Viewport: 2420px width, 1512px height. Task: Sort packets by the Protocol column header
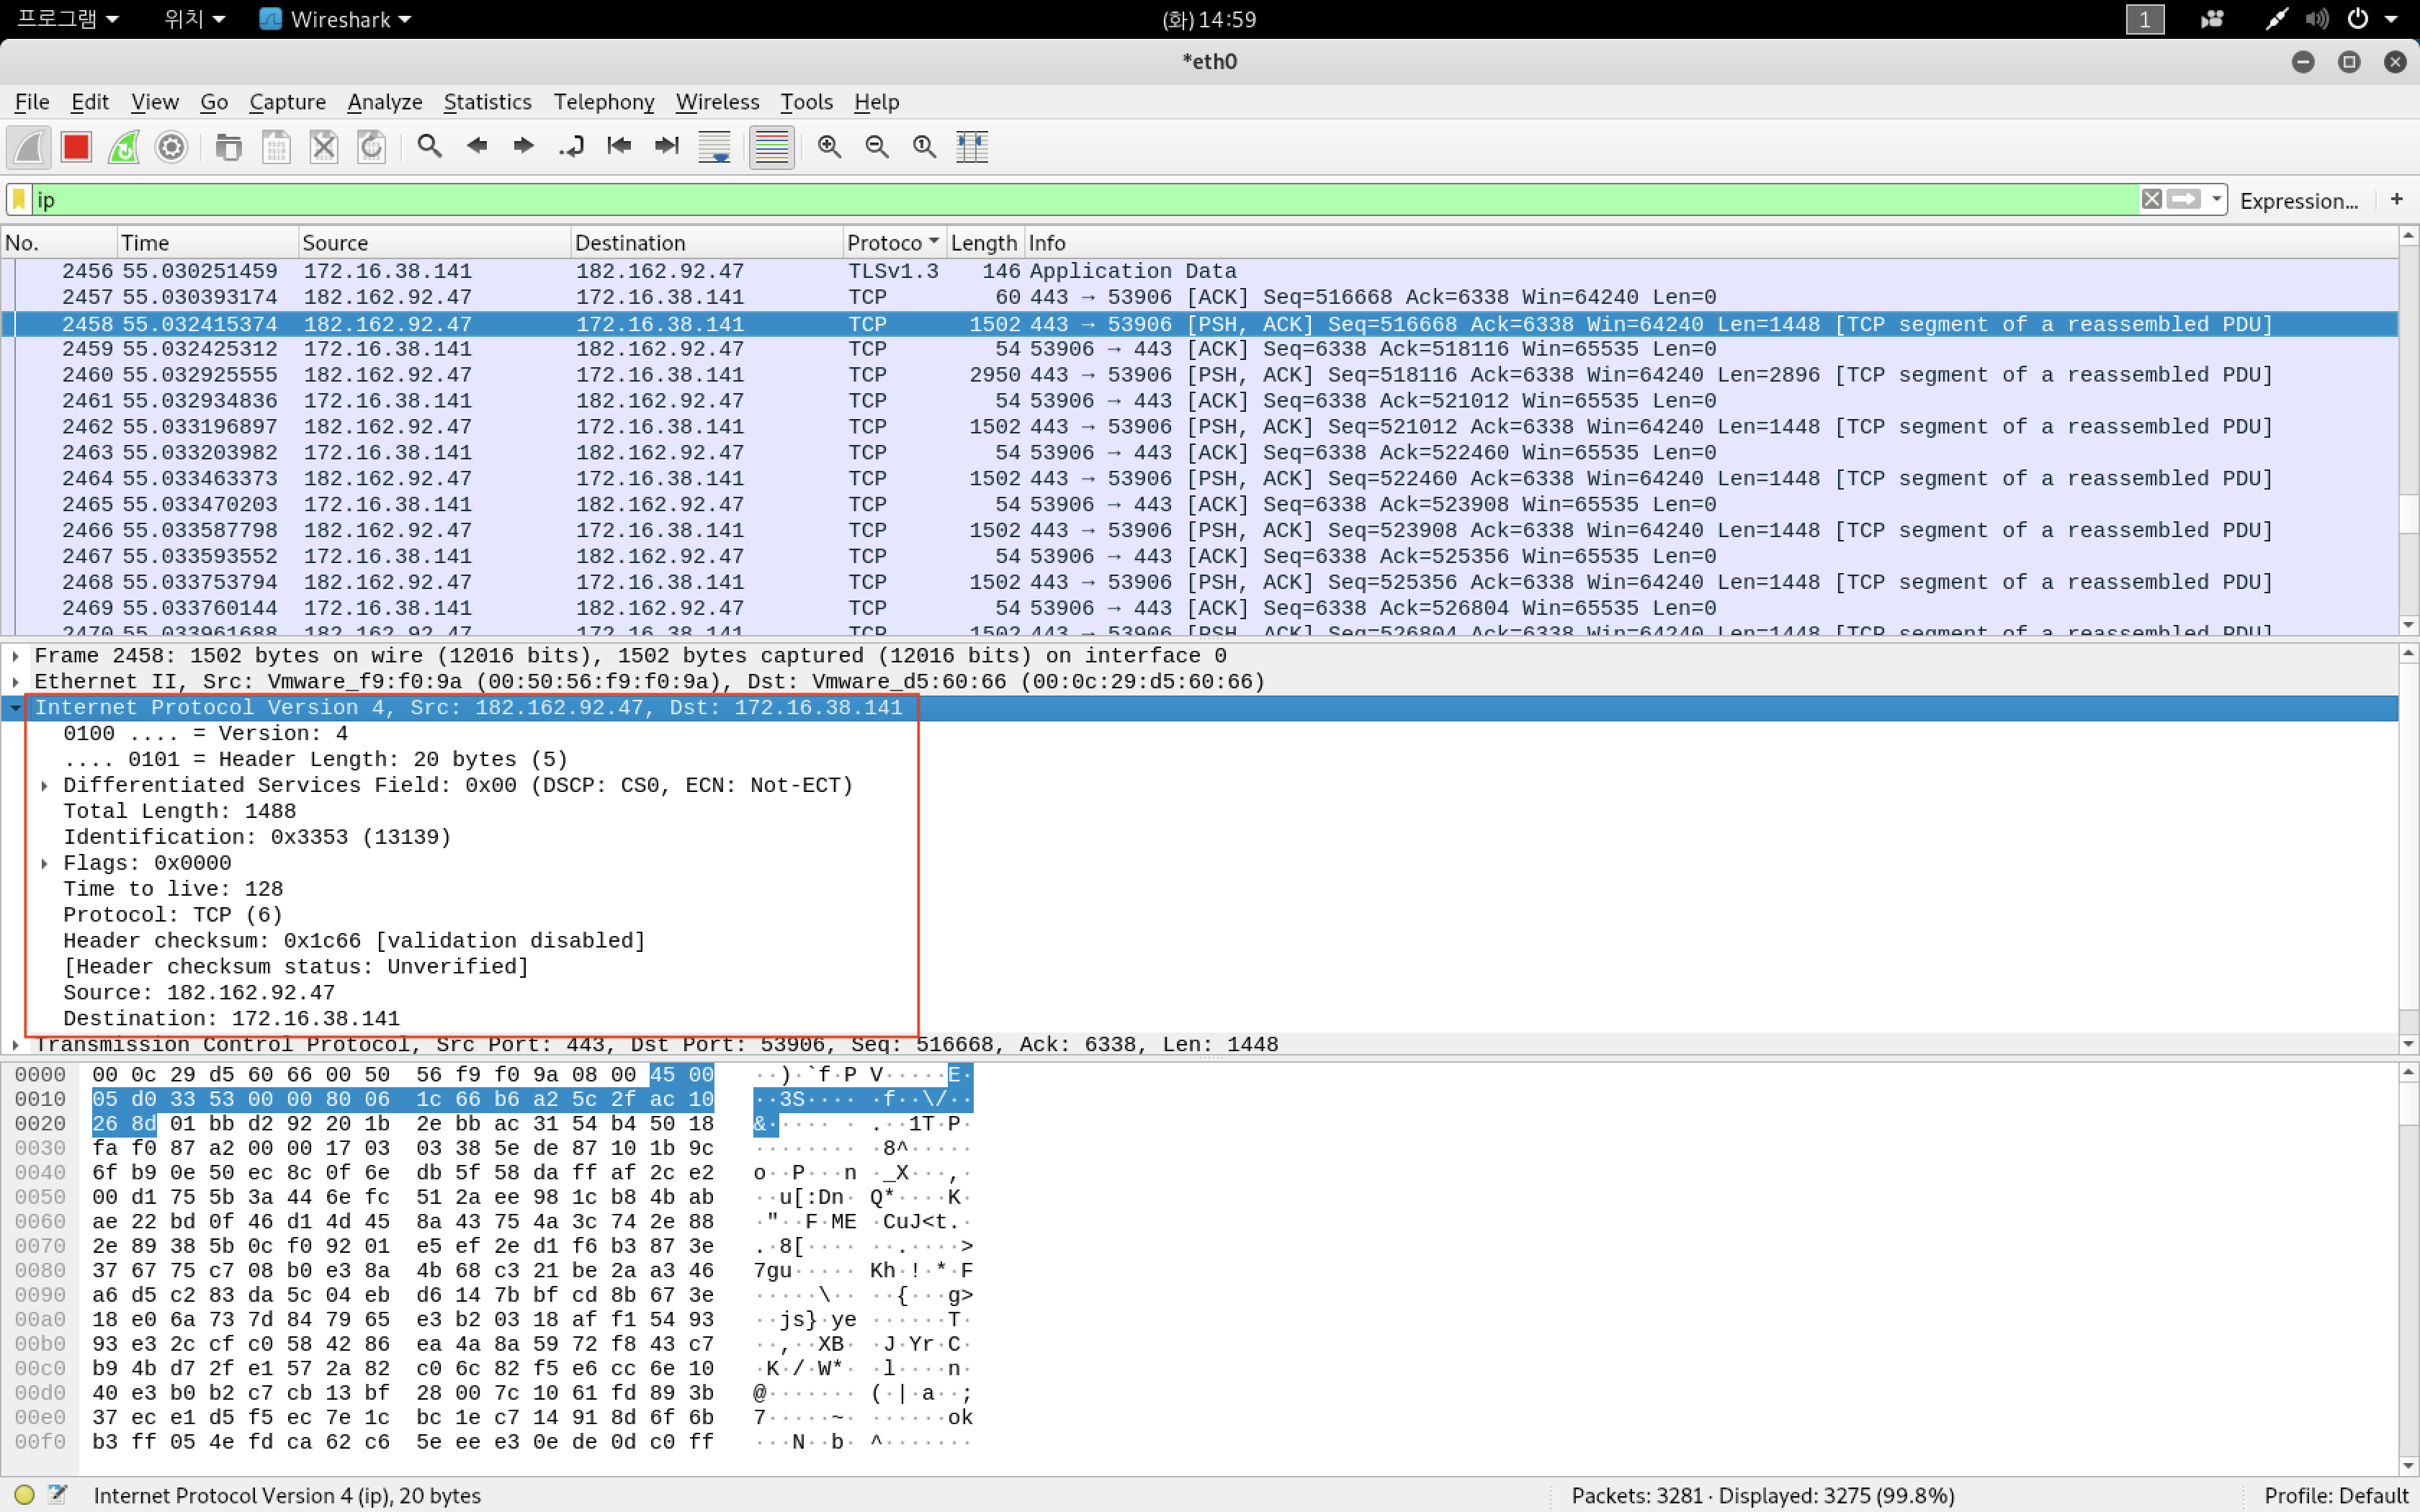[x=884, y=243]
